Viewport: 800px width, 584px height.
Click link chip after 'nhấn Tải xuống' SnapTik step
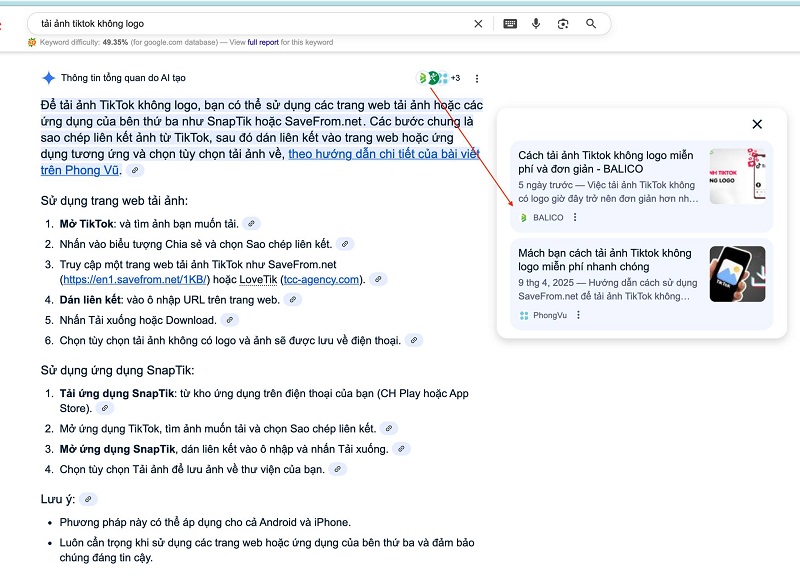(401, 449)
